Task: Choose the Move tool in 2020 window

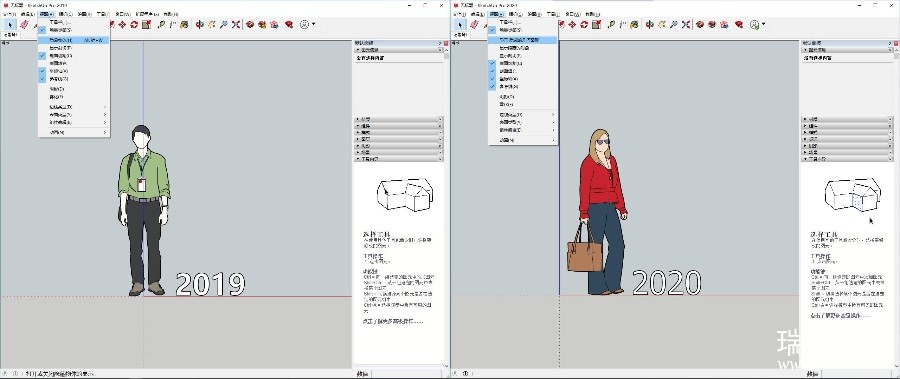Action: [572, 25]
